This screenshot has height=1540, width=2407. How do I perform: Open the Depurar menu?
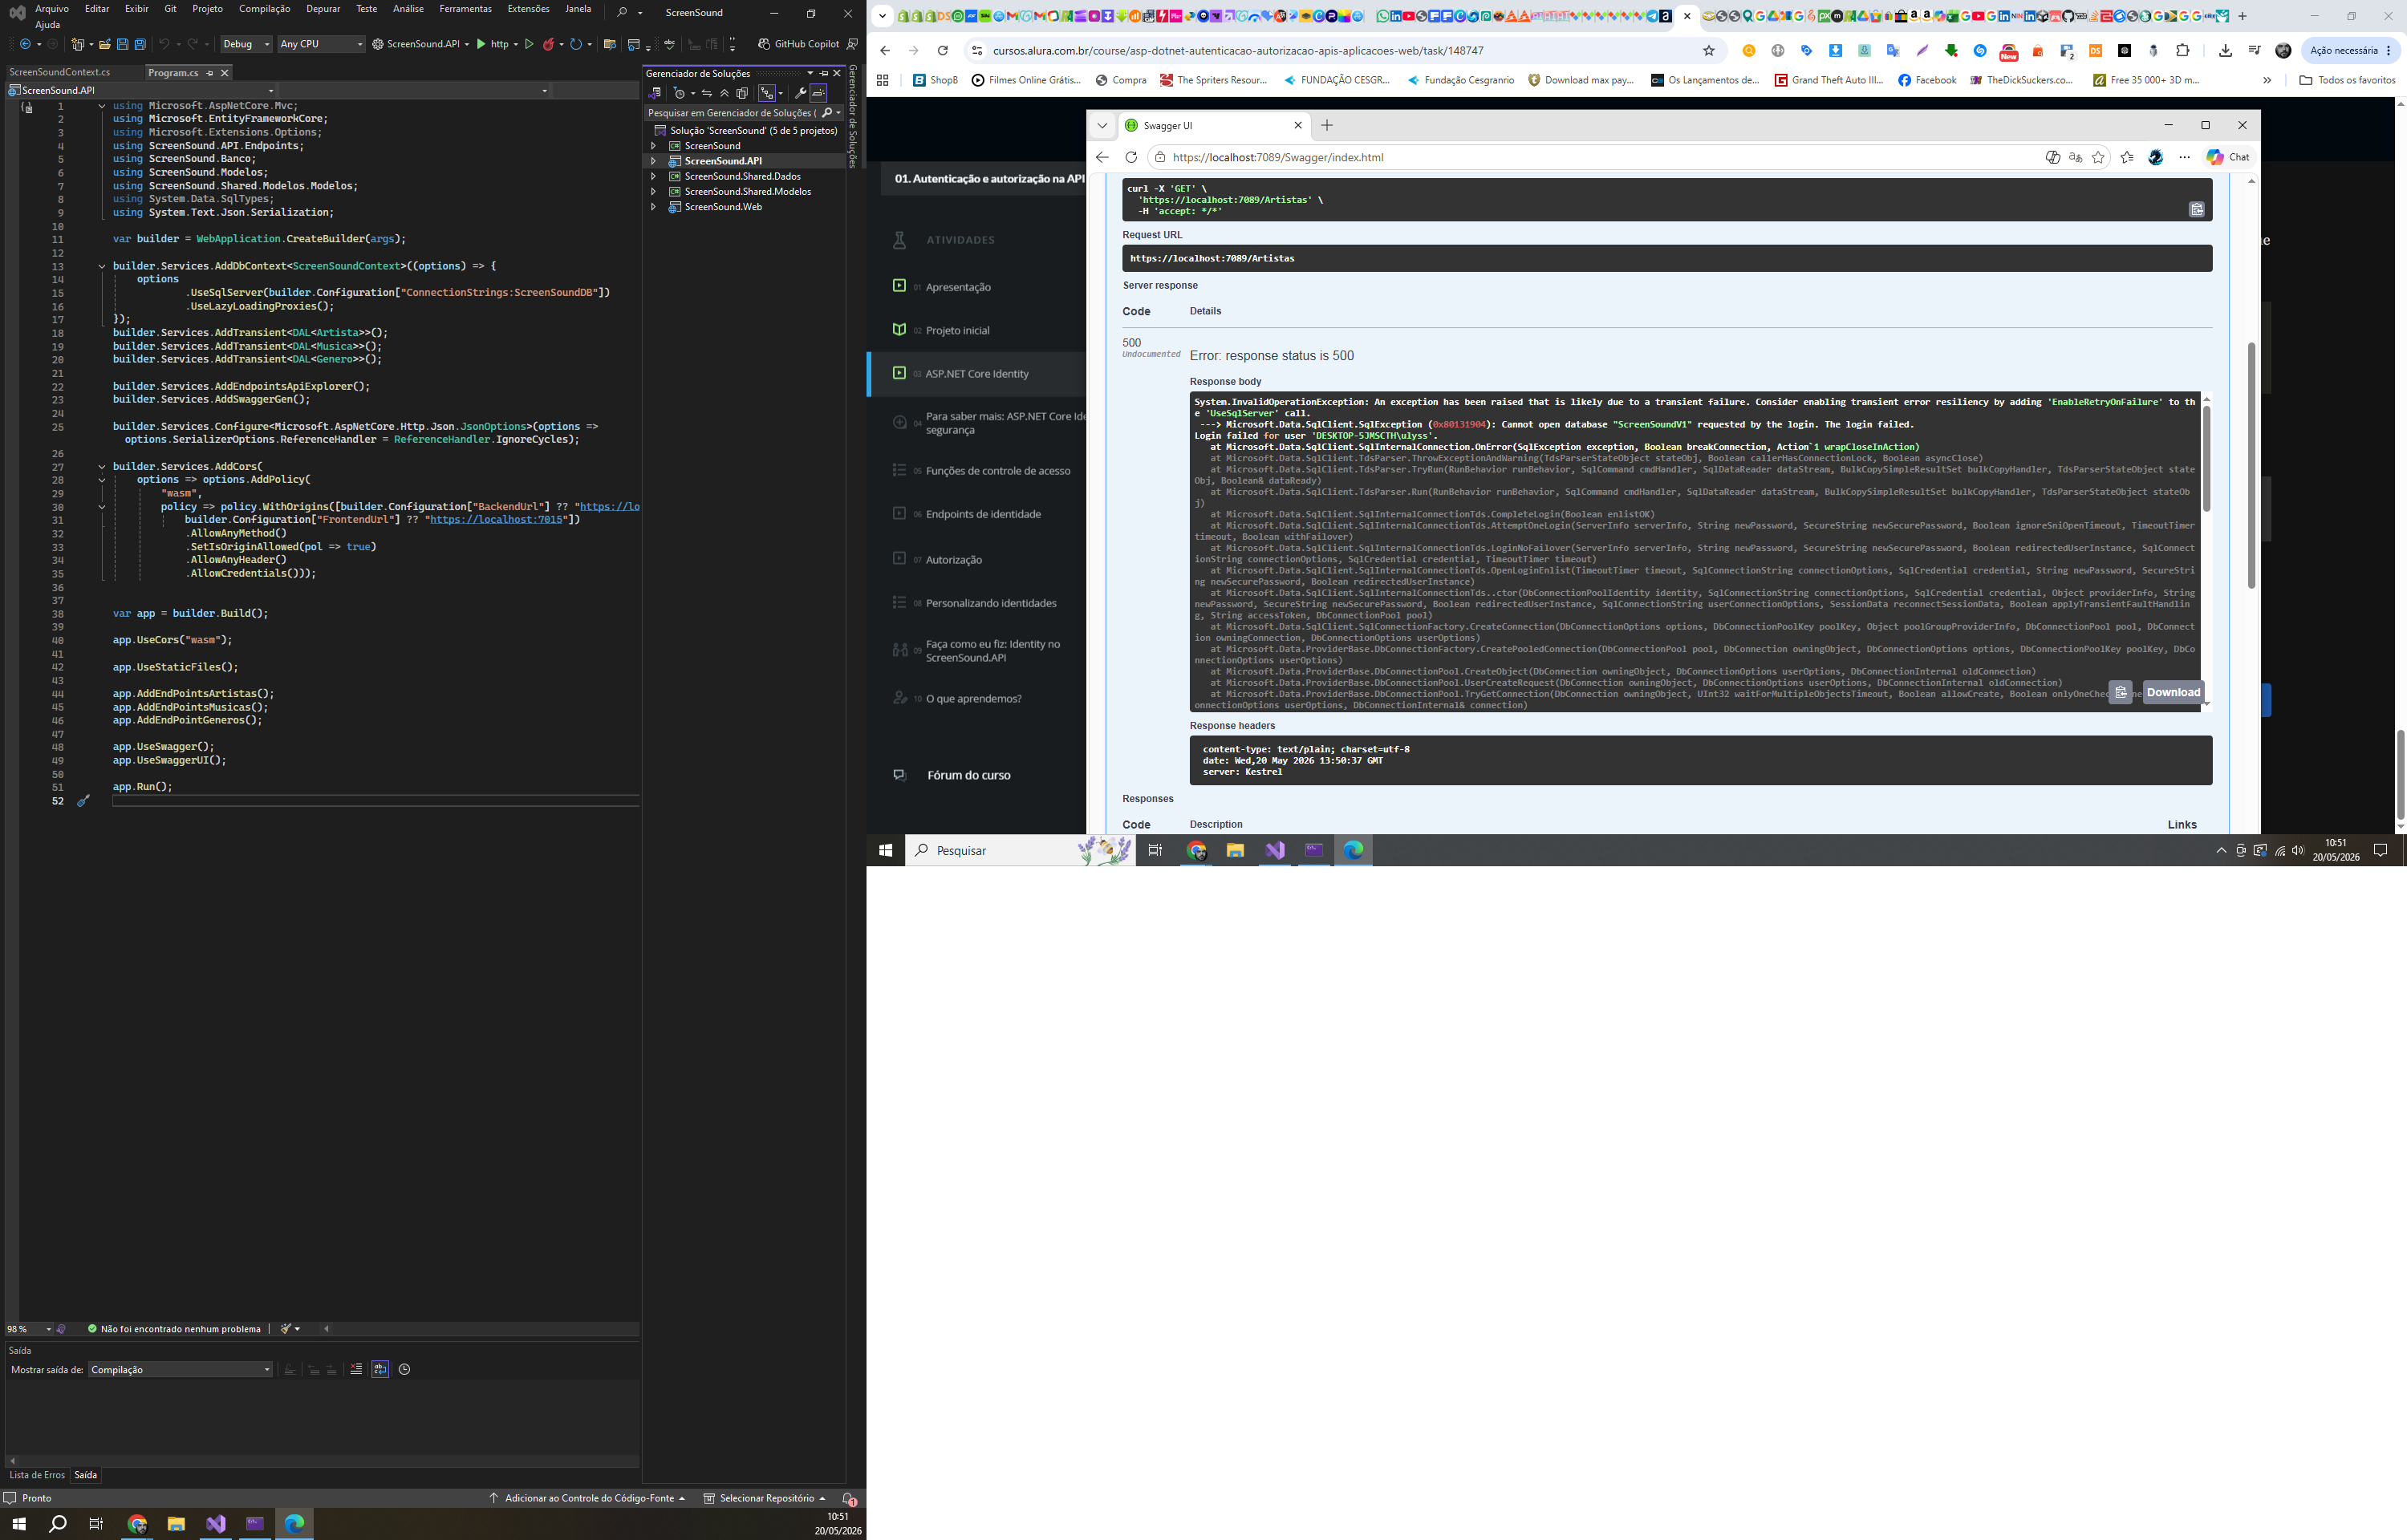pyautogui.click(x=322, y=8)
